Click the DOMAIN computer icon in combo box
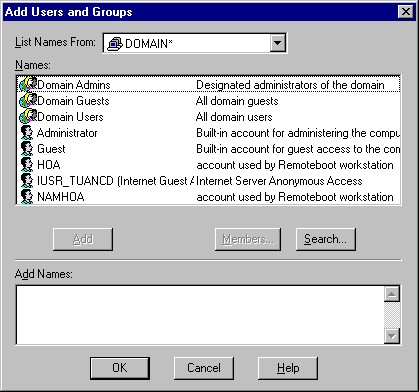Screen dimensions: 419x392 click(x=115, y=43)
